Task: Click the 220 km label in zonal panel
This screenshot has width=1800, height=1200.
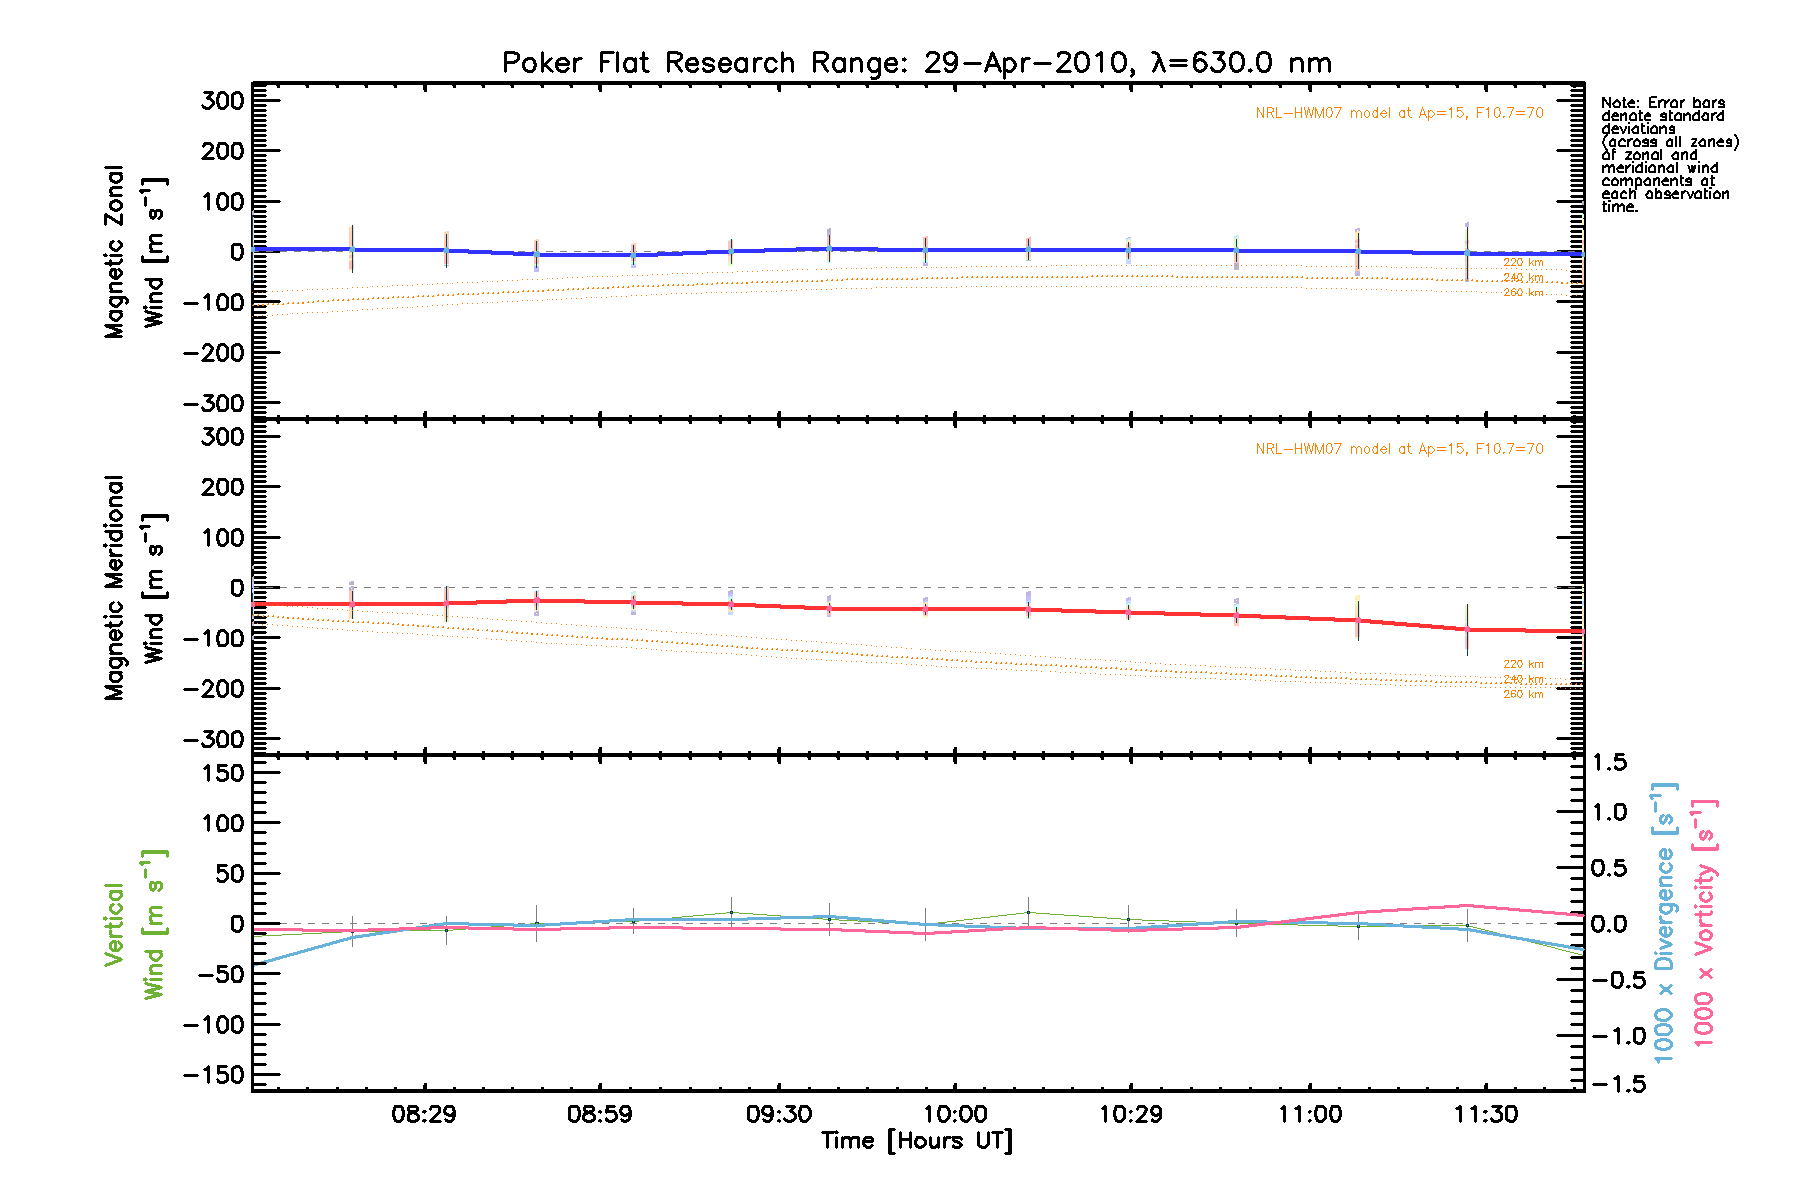Action: tap(1523, 262)
